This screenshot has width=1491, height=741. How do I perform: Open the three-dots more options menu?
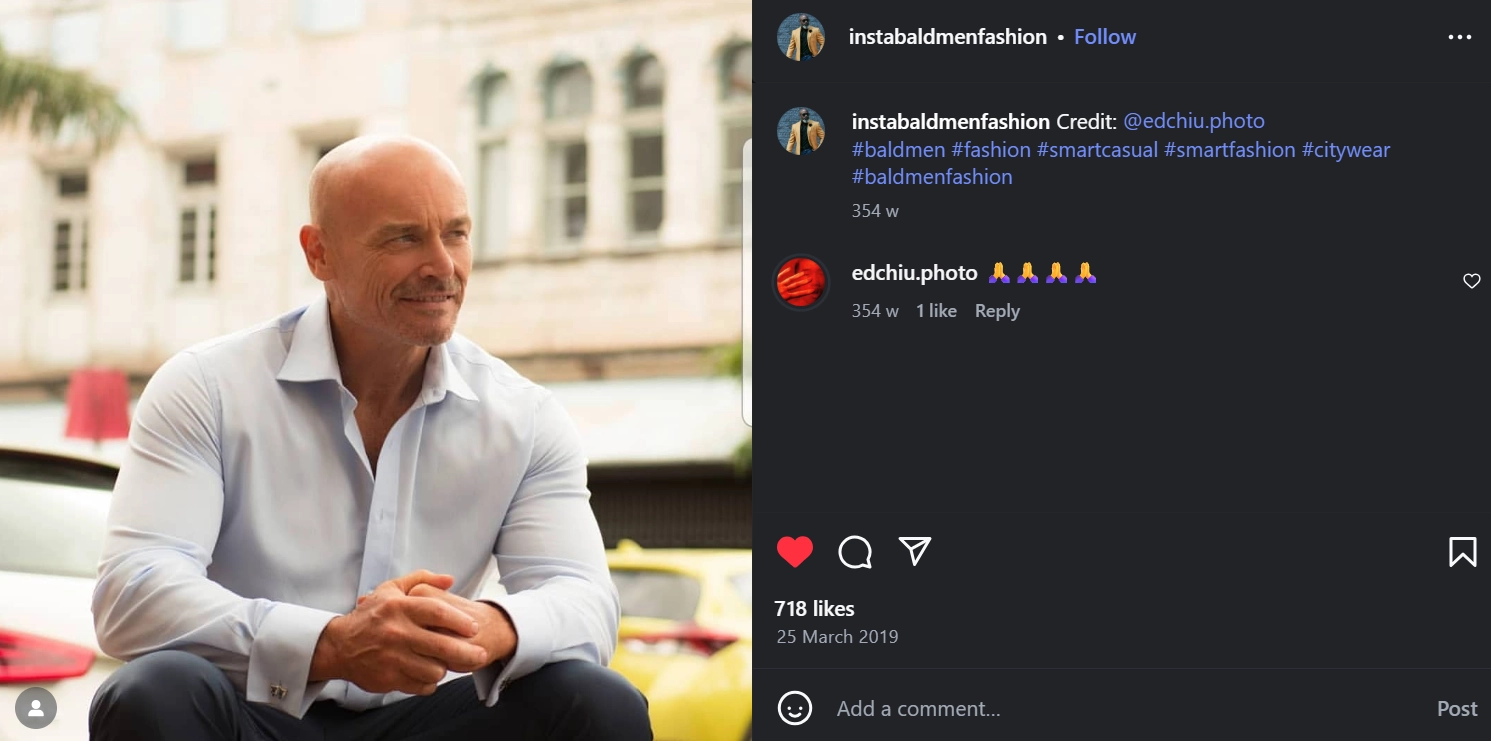pos(1460,37)
